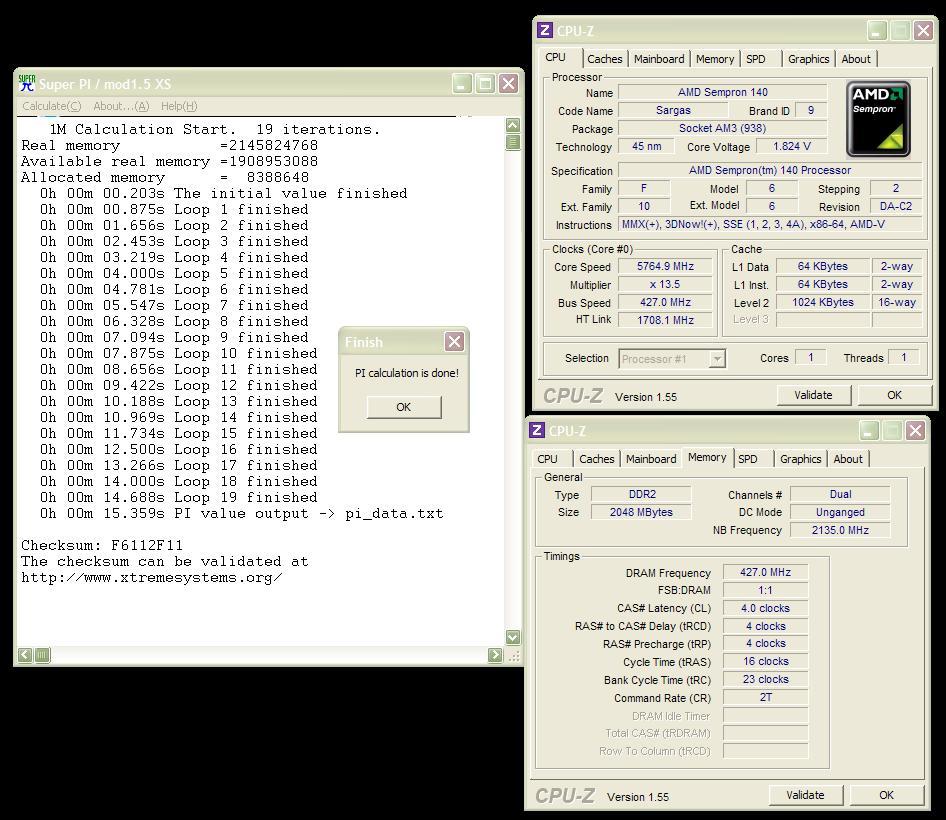Open the Help menu in Super PI
Viewport: 946px width, 820px height.
pyautogui.click(x=179, y=106)
